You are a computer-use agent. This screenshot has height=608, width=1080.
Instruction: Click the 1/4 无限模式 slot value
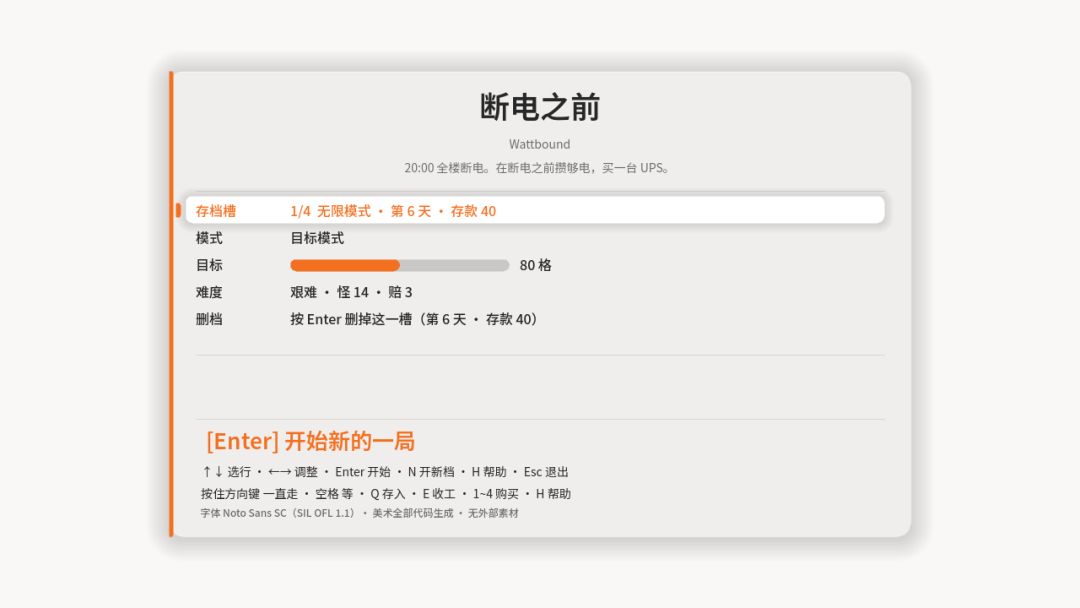(x=393, y=211)
